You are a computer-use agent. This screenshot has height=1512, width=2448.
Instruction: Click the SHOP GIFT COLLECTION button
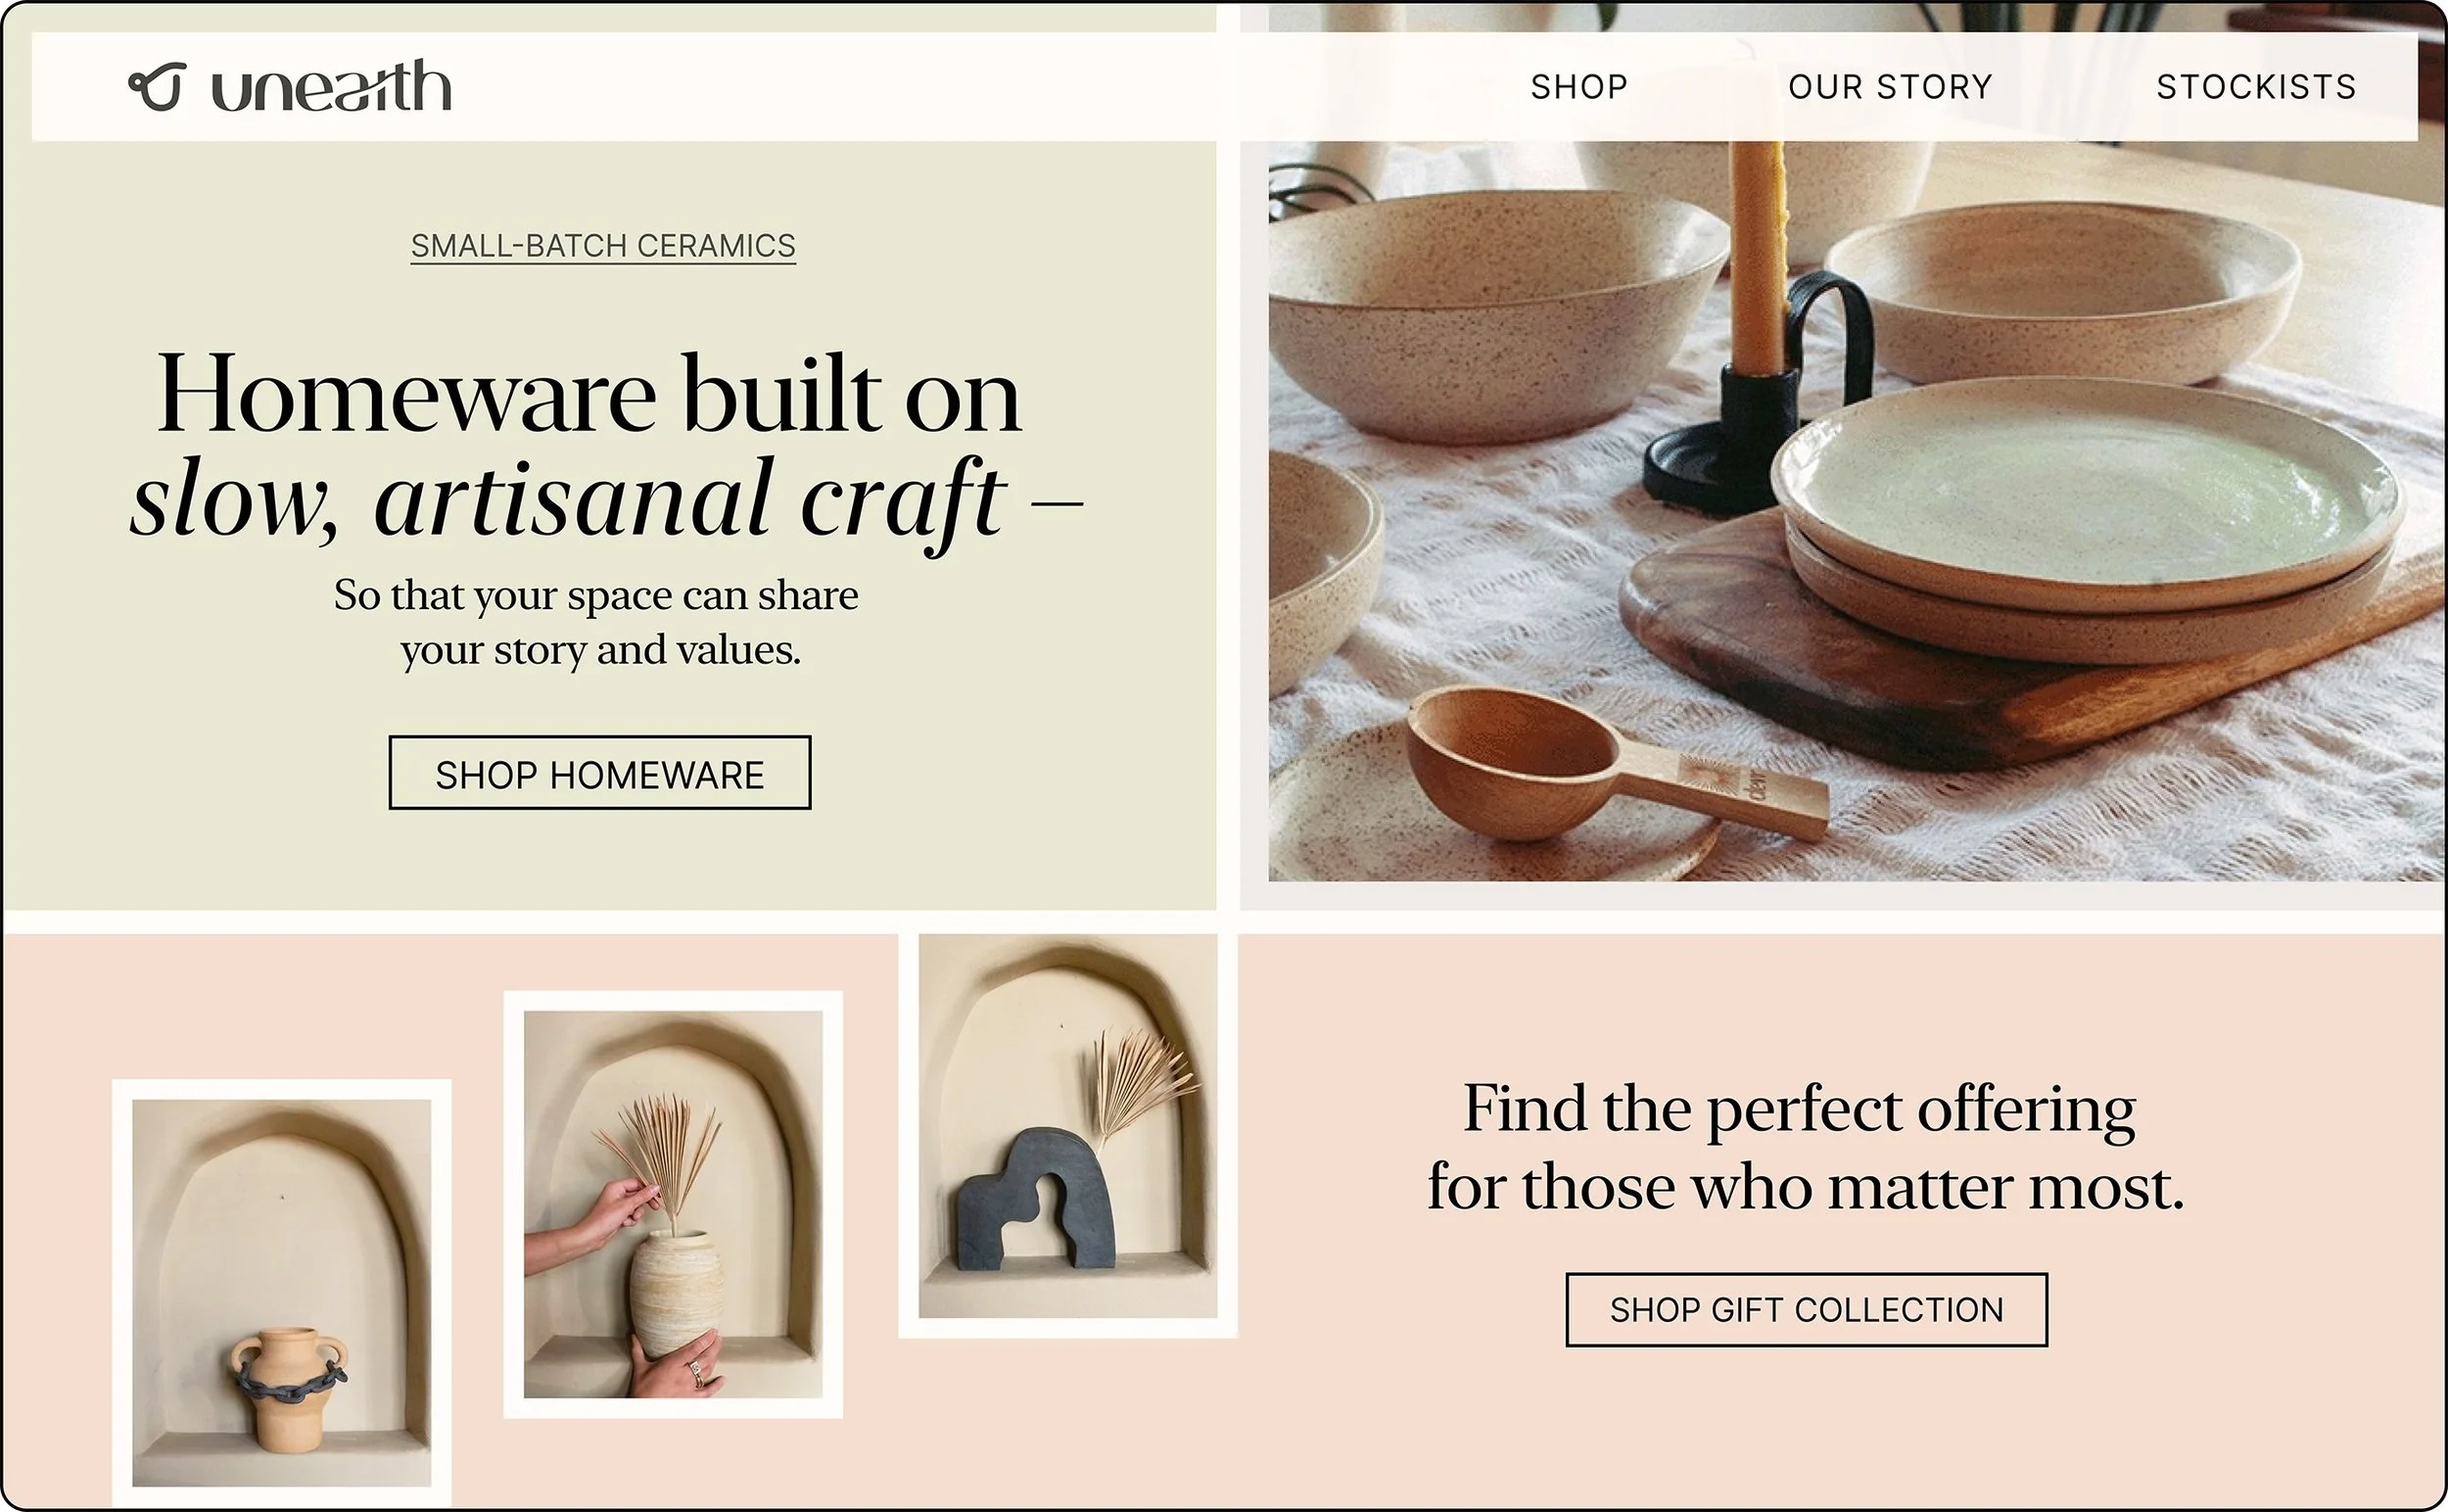point(1806,1310)
